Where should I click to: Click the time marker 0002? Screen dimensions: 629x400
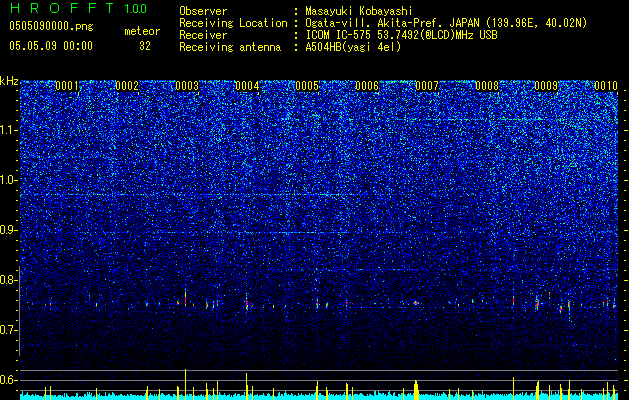[127, 86]
